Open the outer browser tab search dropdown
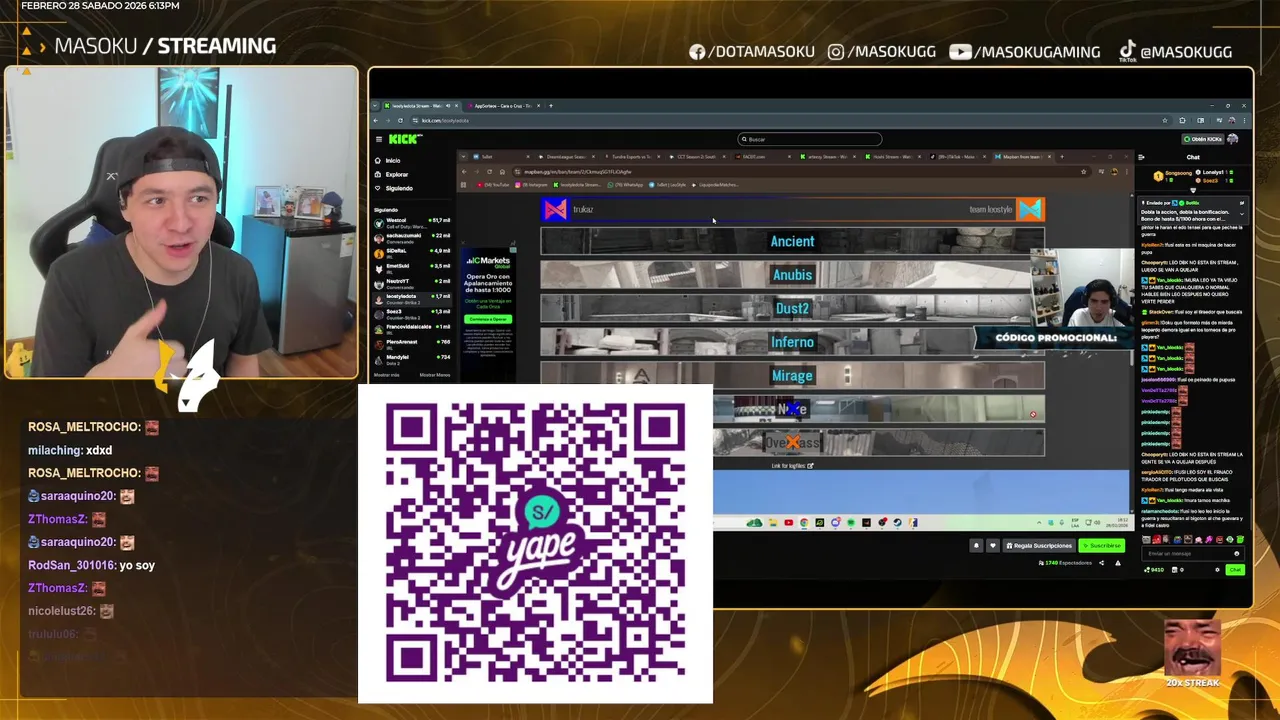Screen dimensions: 1280x720 coord(375,106)
